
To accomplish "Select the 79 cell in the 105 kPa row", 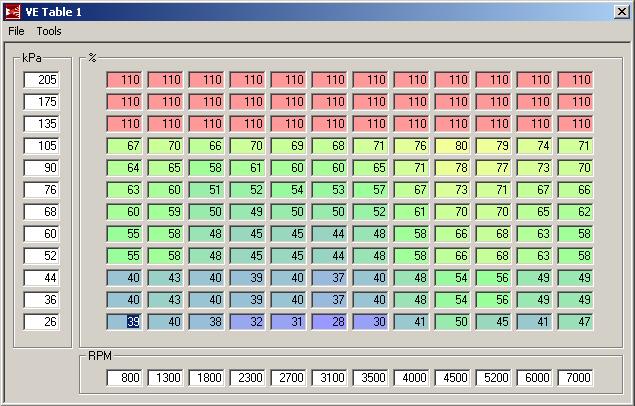I will [x=493, y=146].
